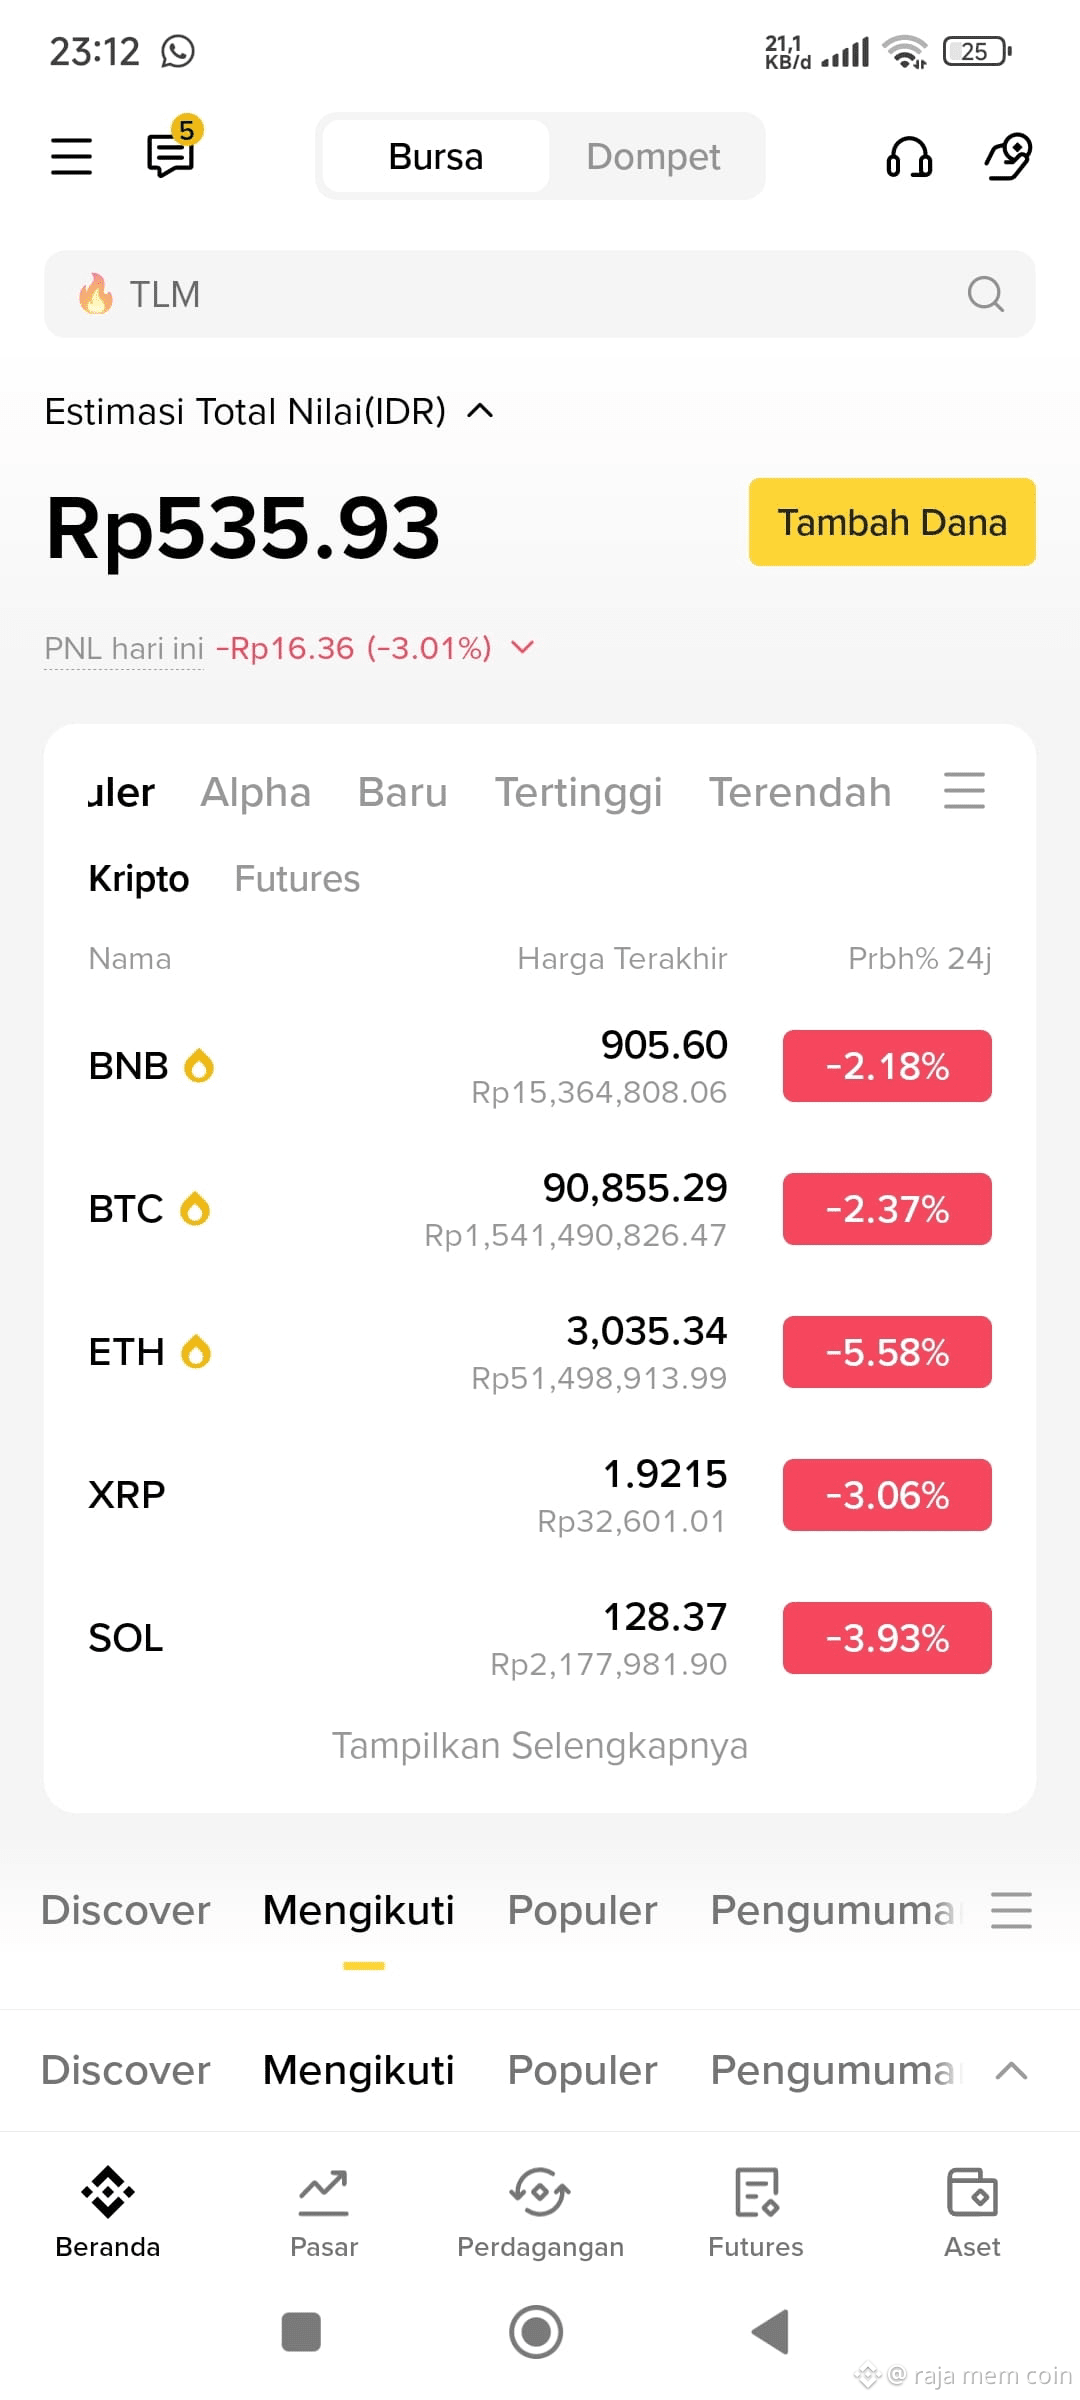This screenshot has height=2400, width=1080.
Task: Select the Tertinggi tab
Action: (578, 792)
